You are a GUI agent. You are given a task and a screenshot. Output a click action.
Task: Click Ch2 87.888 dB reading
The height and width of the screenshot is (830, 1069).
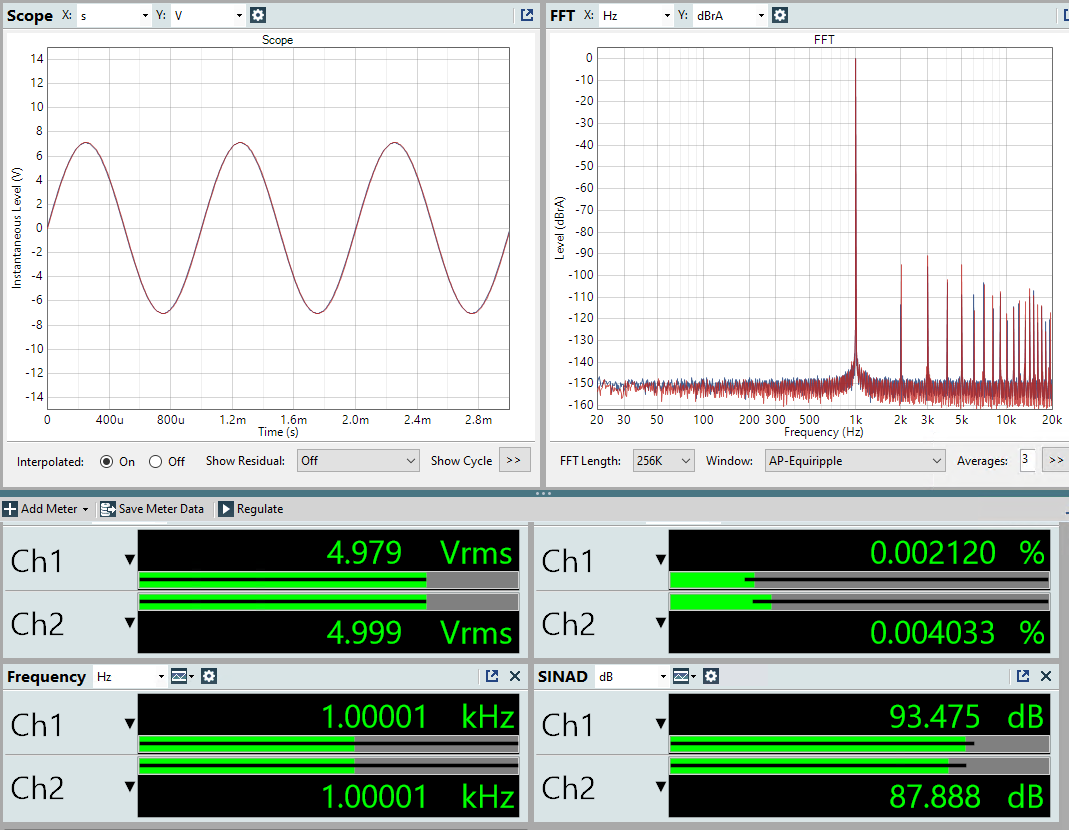(966, 797)
